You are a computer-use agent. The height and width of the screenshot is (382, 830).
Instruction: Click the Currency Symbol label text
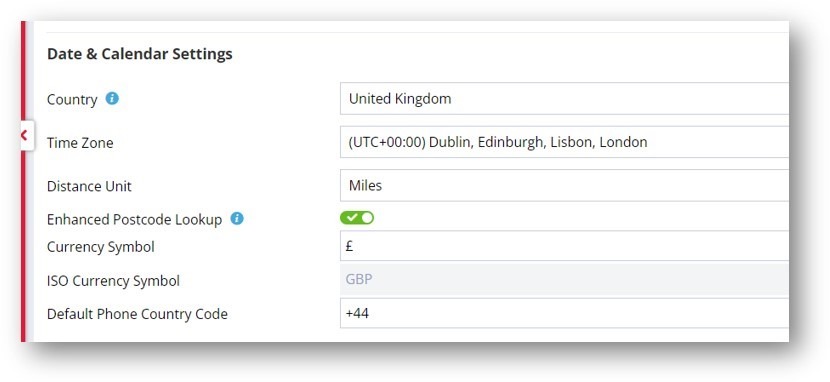(x=101, y=247)
